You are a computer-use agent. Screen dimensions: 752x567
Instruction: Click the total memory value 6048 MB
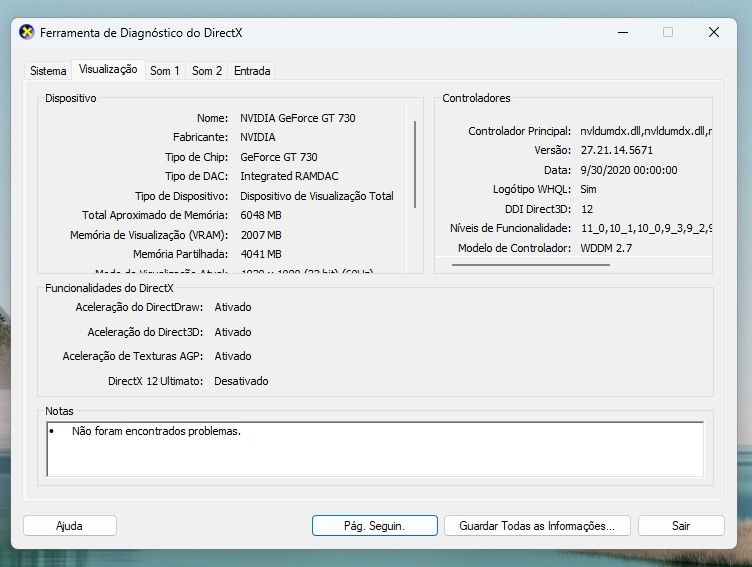click(261, 215)
